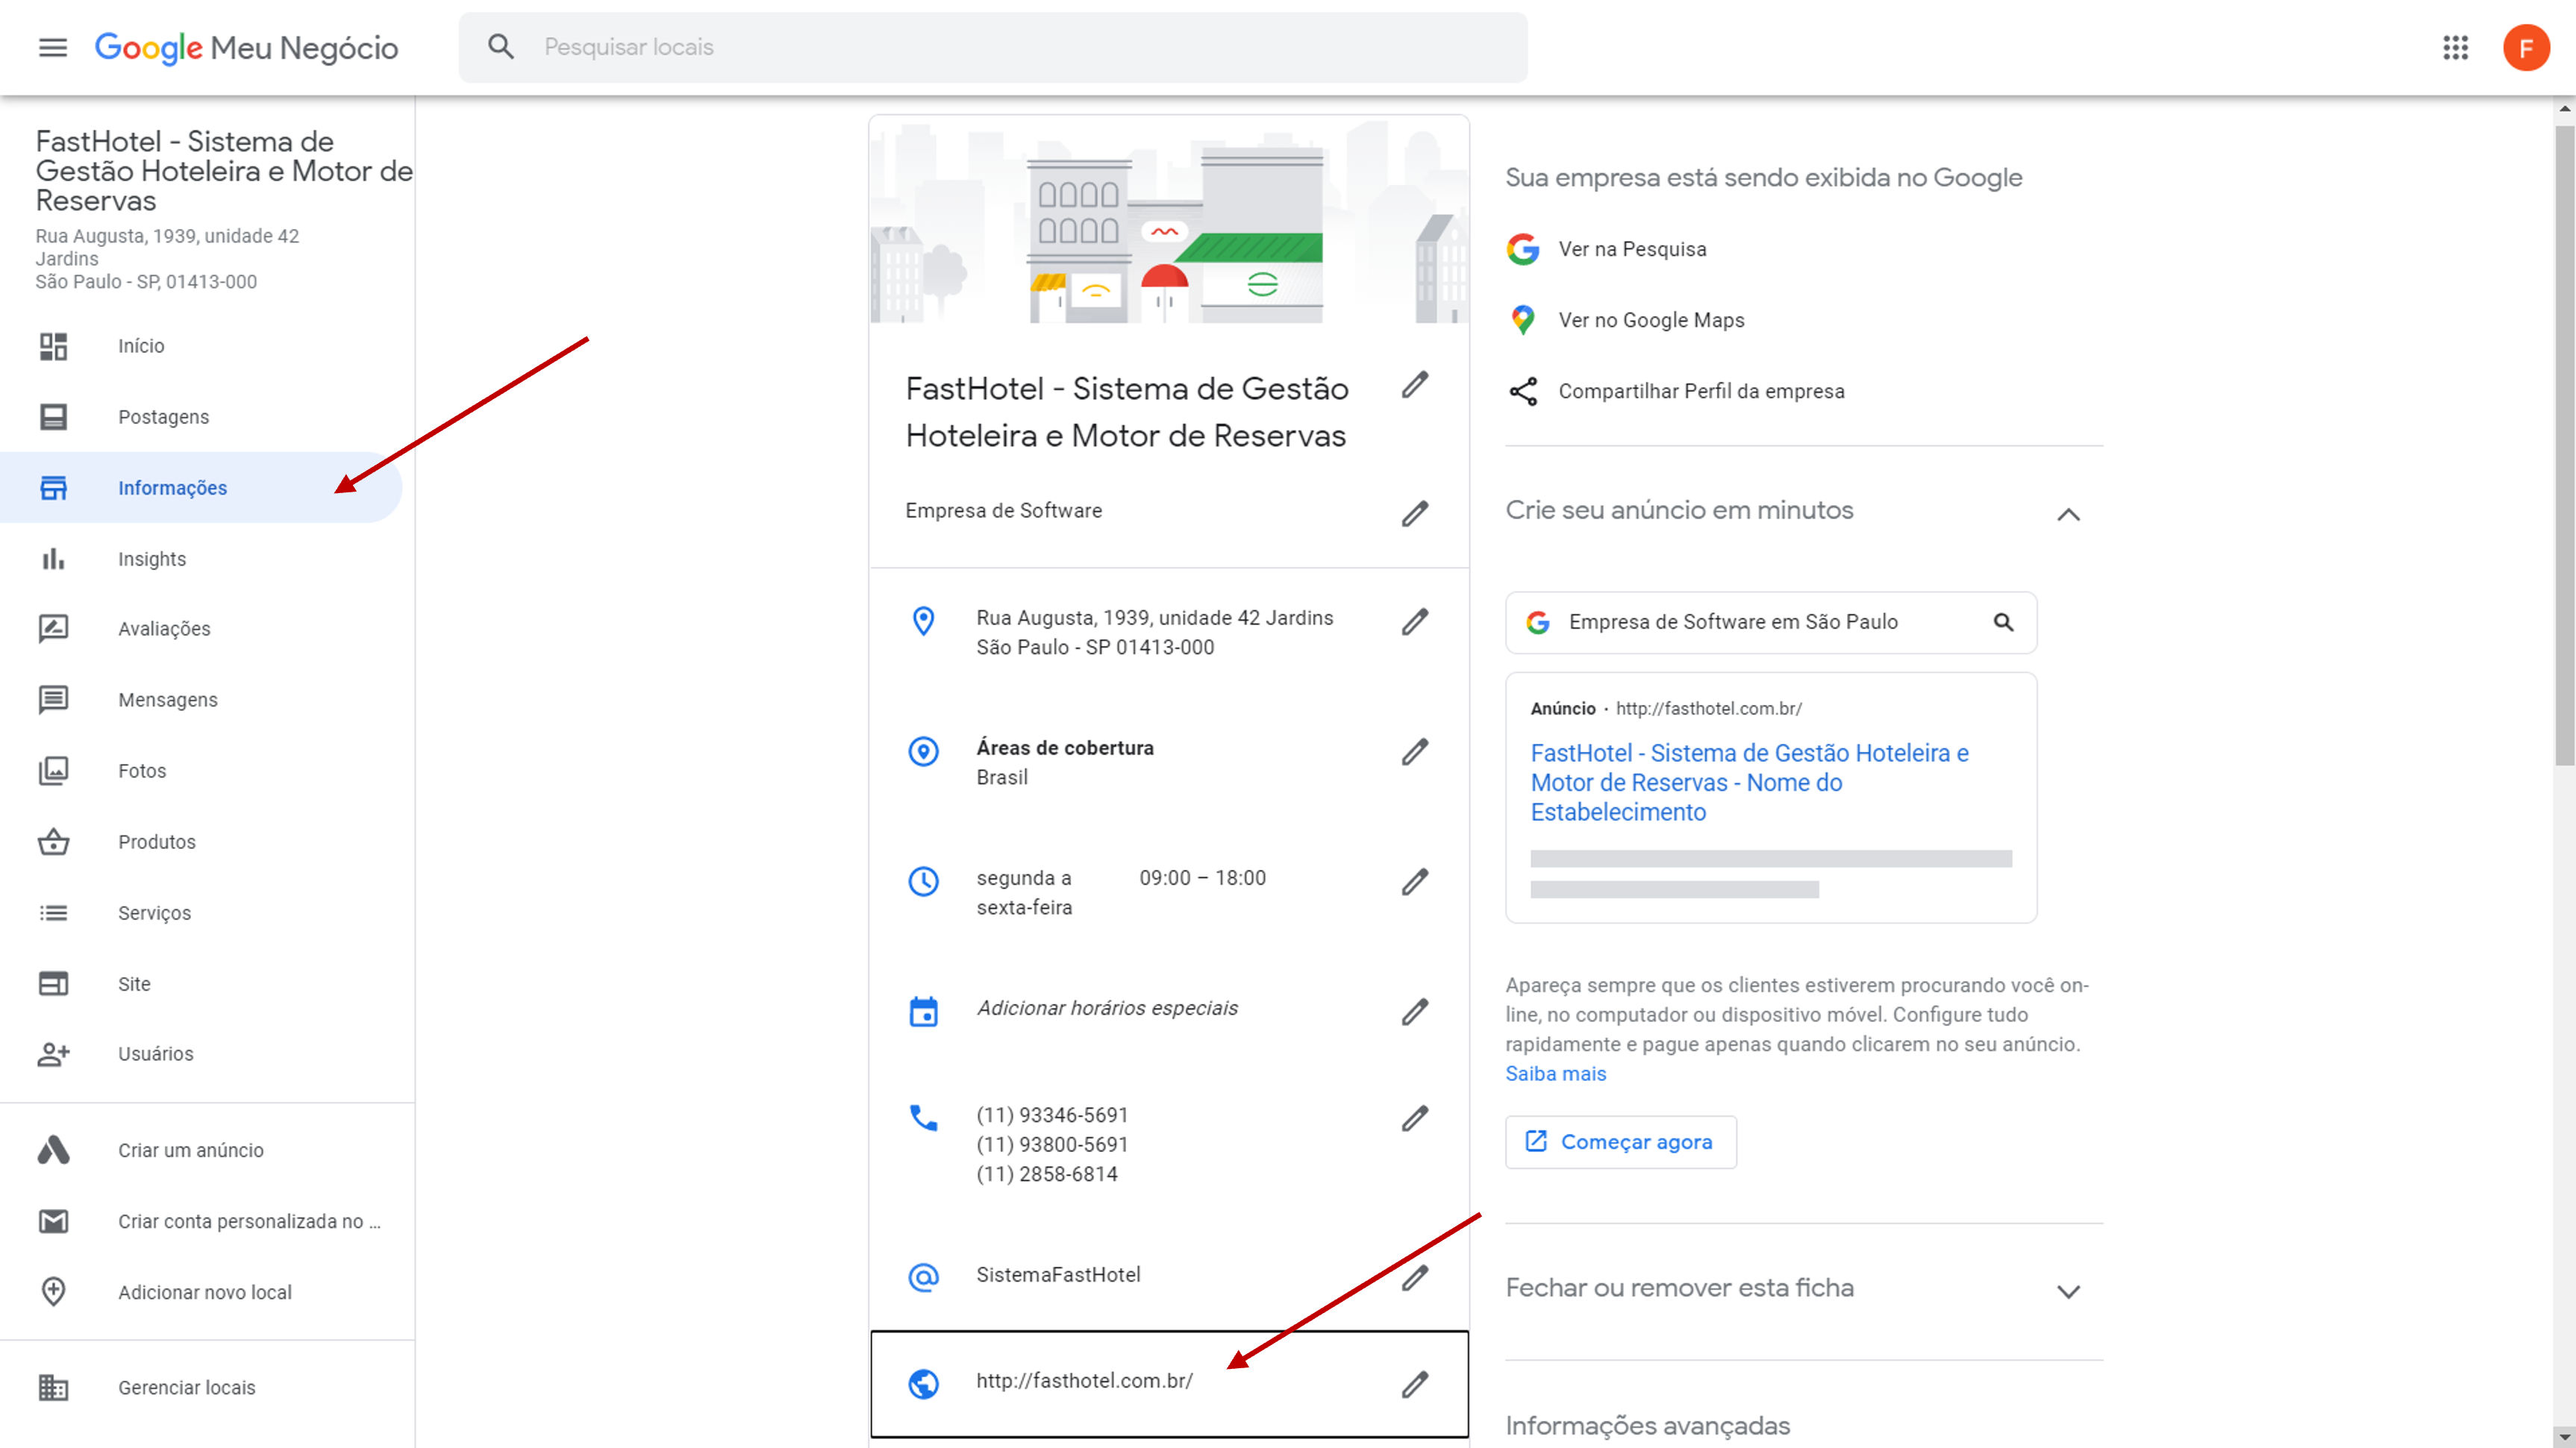Edit SistemaFastHotel short name pencil
The width and height of the screenshot is (2576, 1448).
1414,1277
